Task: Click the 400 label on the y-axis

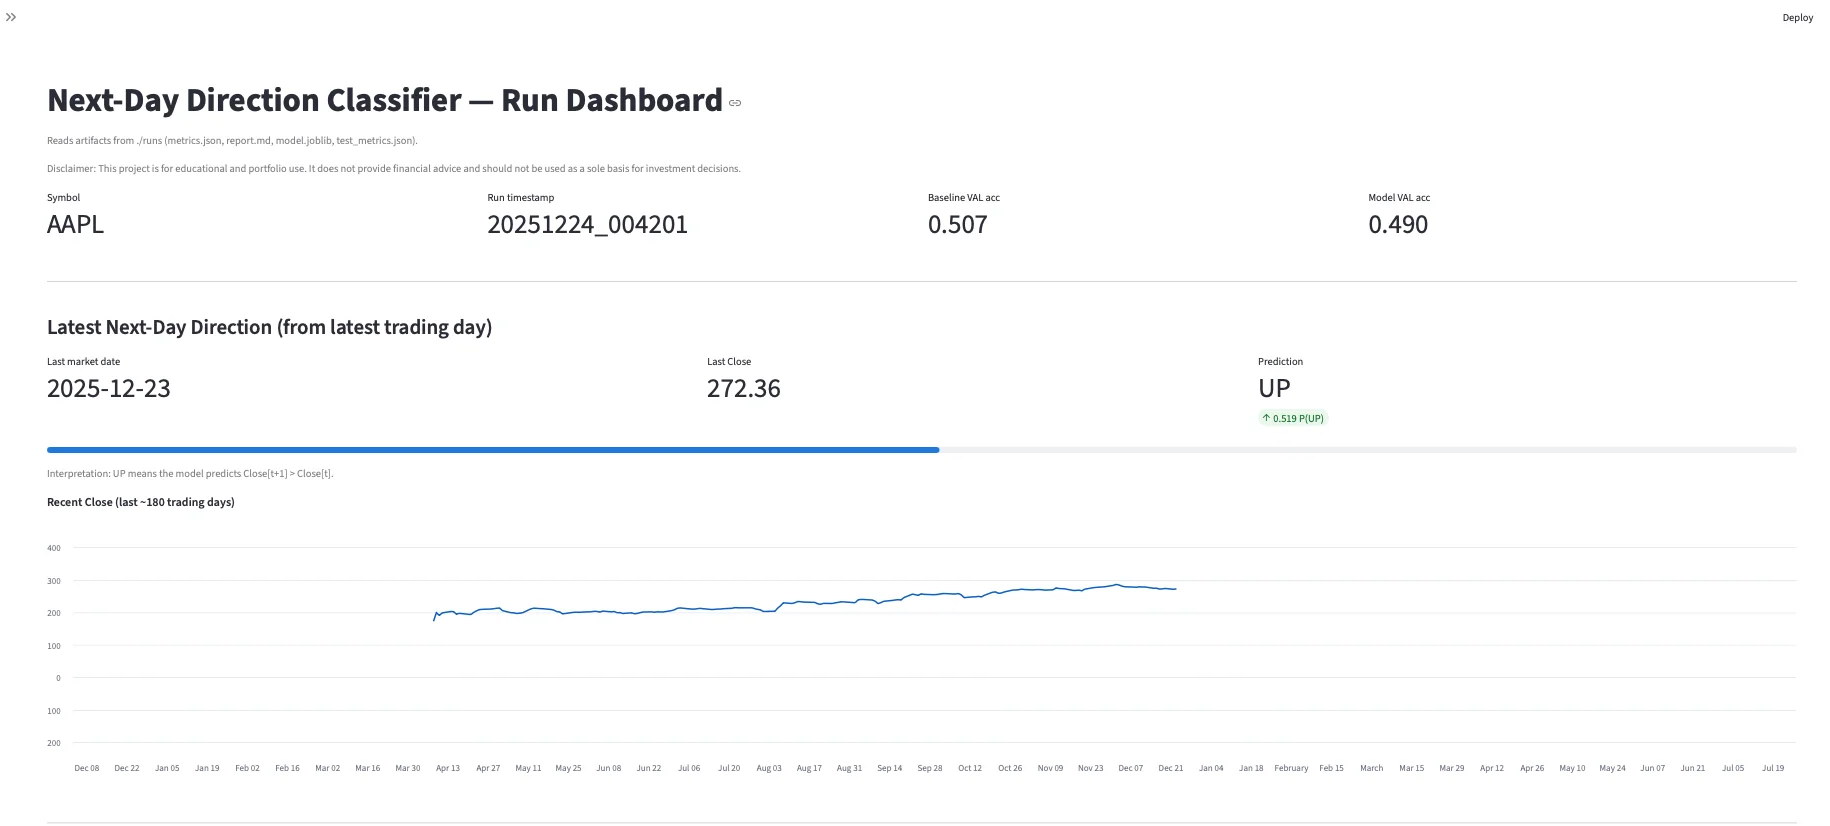Action: pos(54,548)
